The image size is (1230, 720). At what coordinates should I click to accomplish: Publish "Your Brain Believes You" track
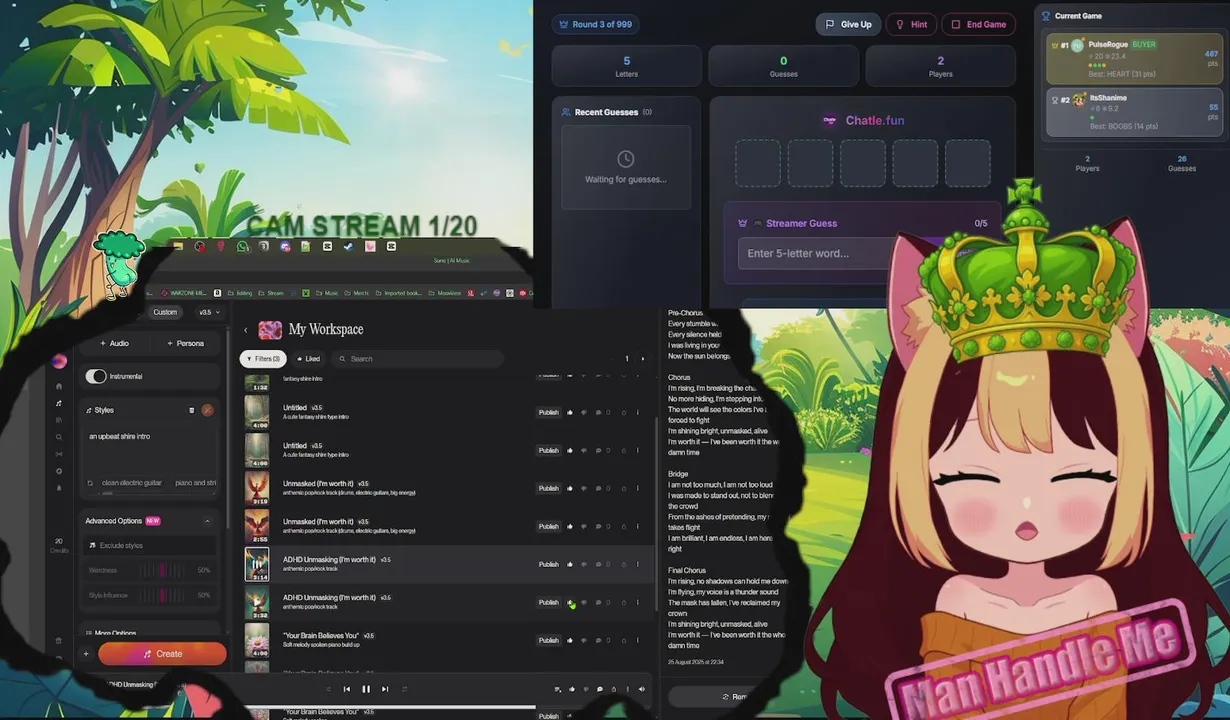click(549, 640)
